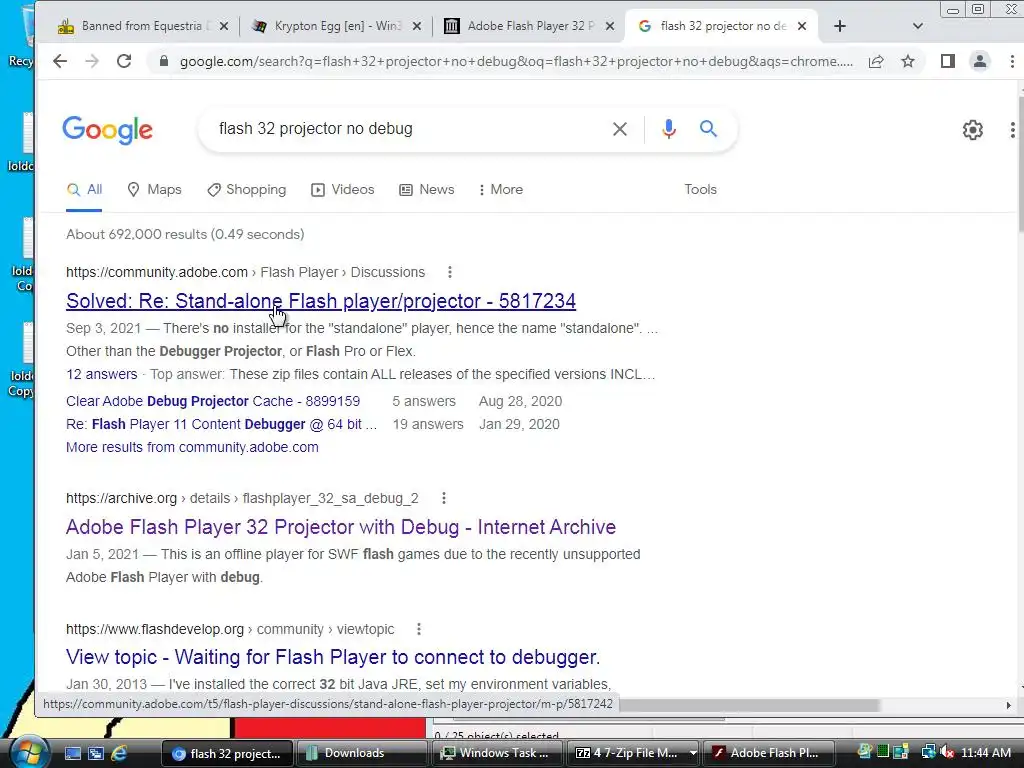Viewport: 1024px width, 768px height.
Task: Open Waiting for Flash Player to connect result
Action: 333,657
